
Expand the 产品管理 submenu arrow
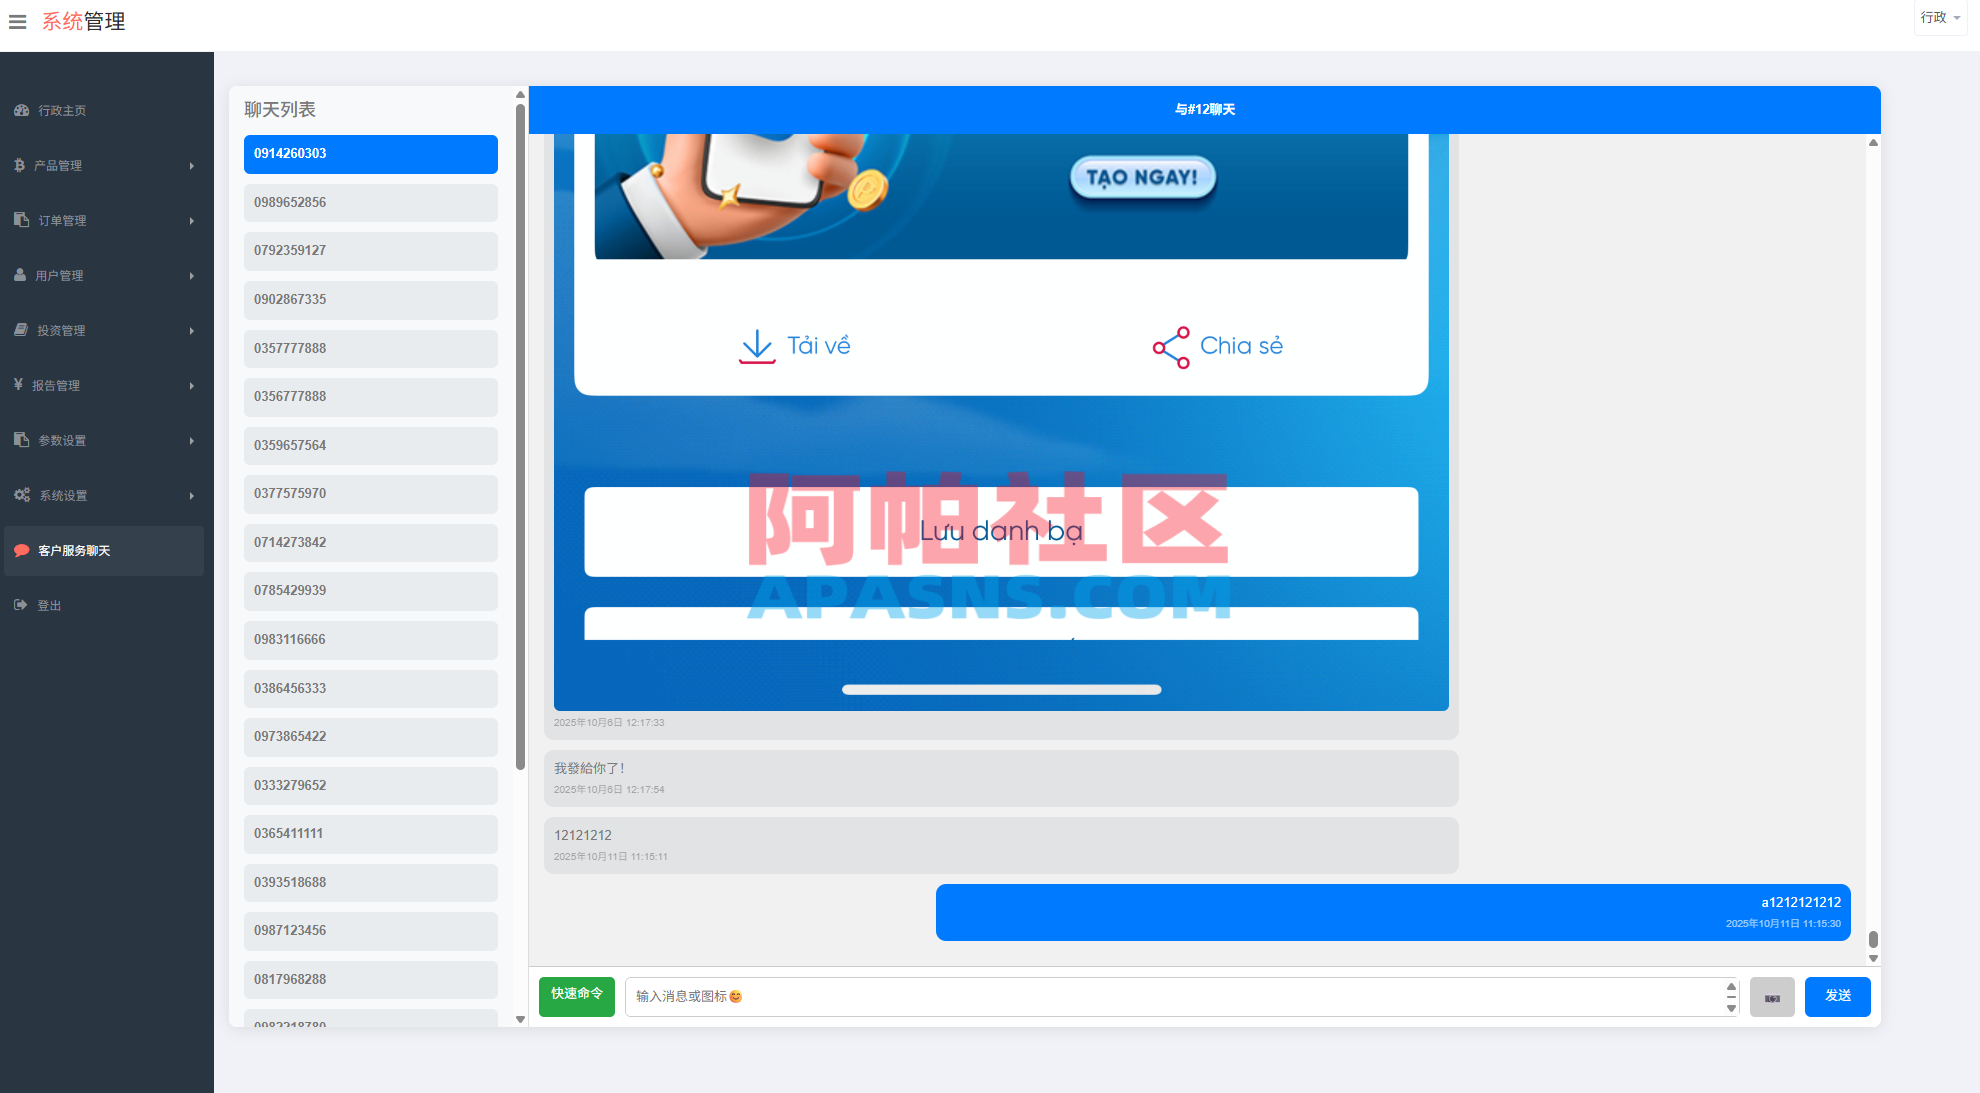tap(193, 166)
